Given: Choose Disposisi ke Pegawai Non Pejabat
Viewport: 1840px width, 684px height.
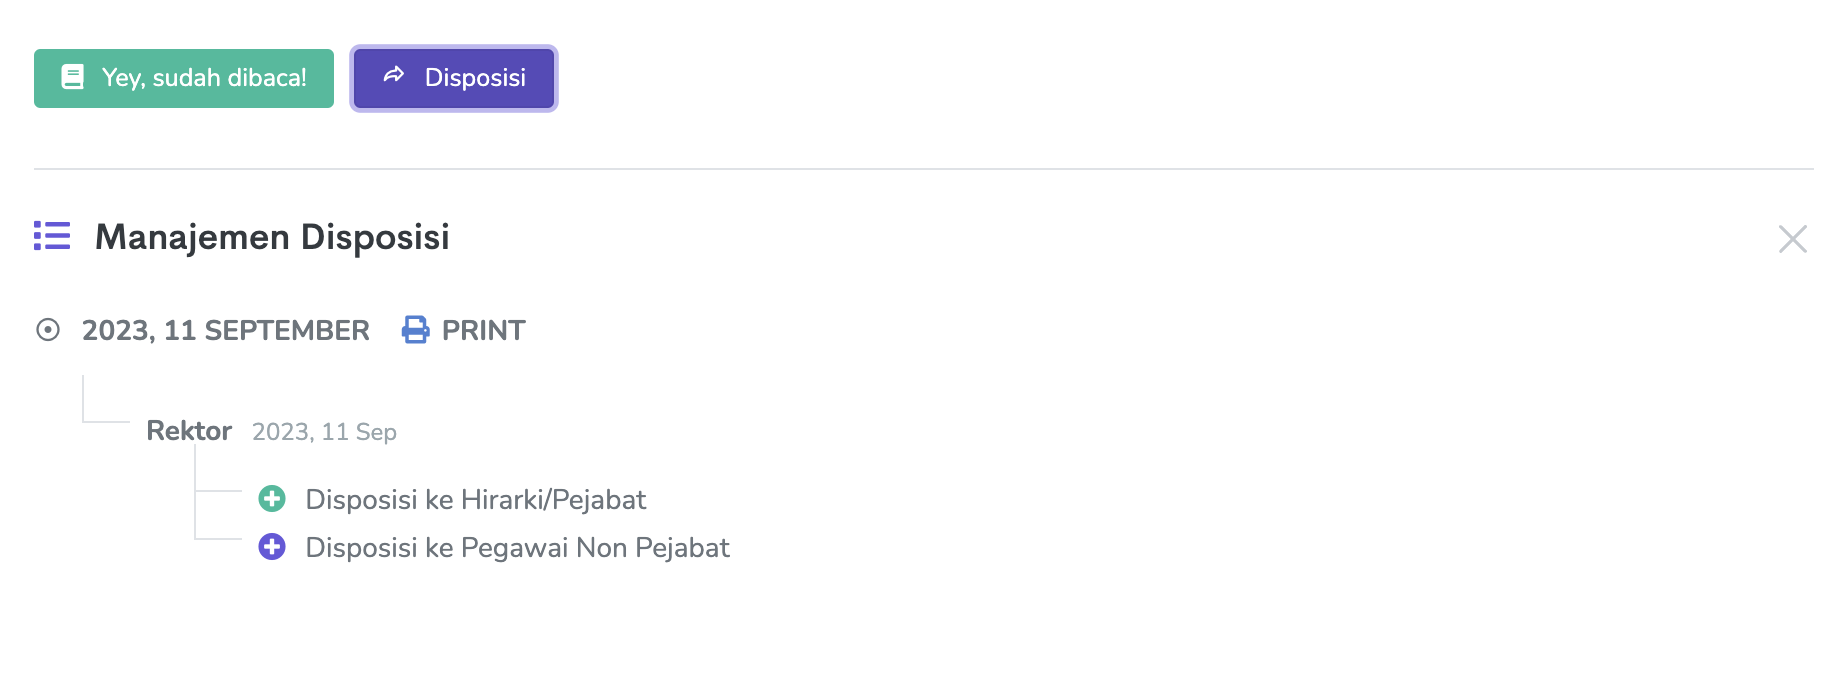Looking at the screenshot, I should point(517,548).
